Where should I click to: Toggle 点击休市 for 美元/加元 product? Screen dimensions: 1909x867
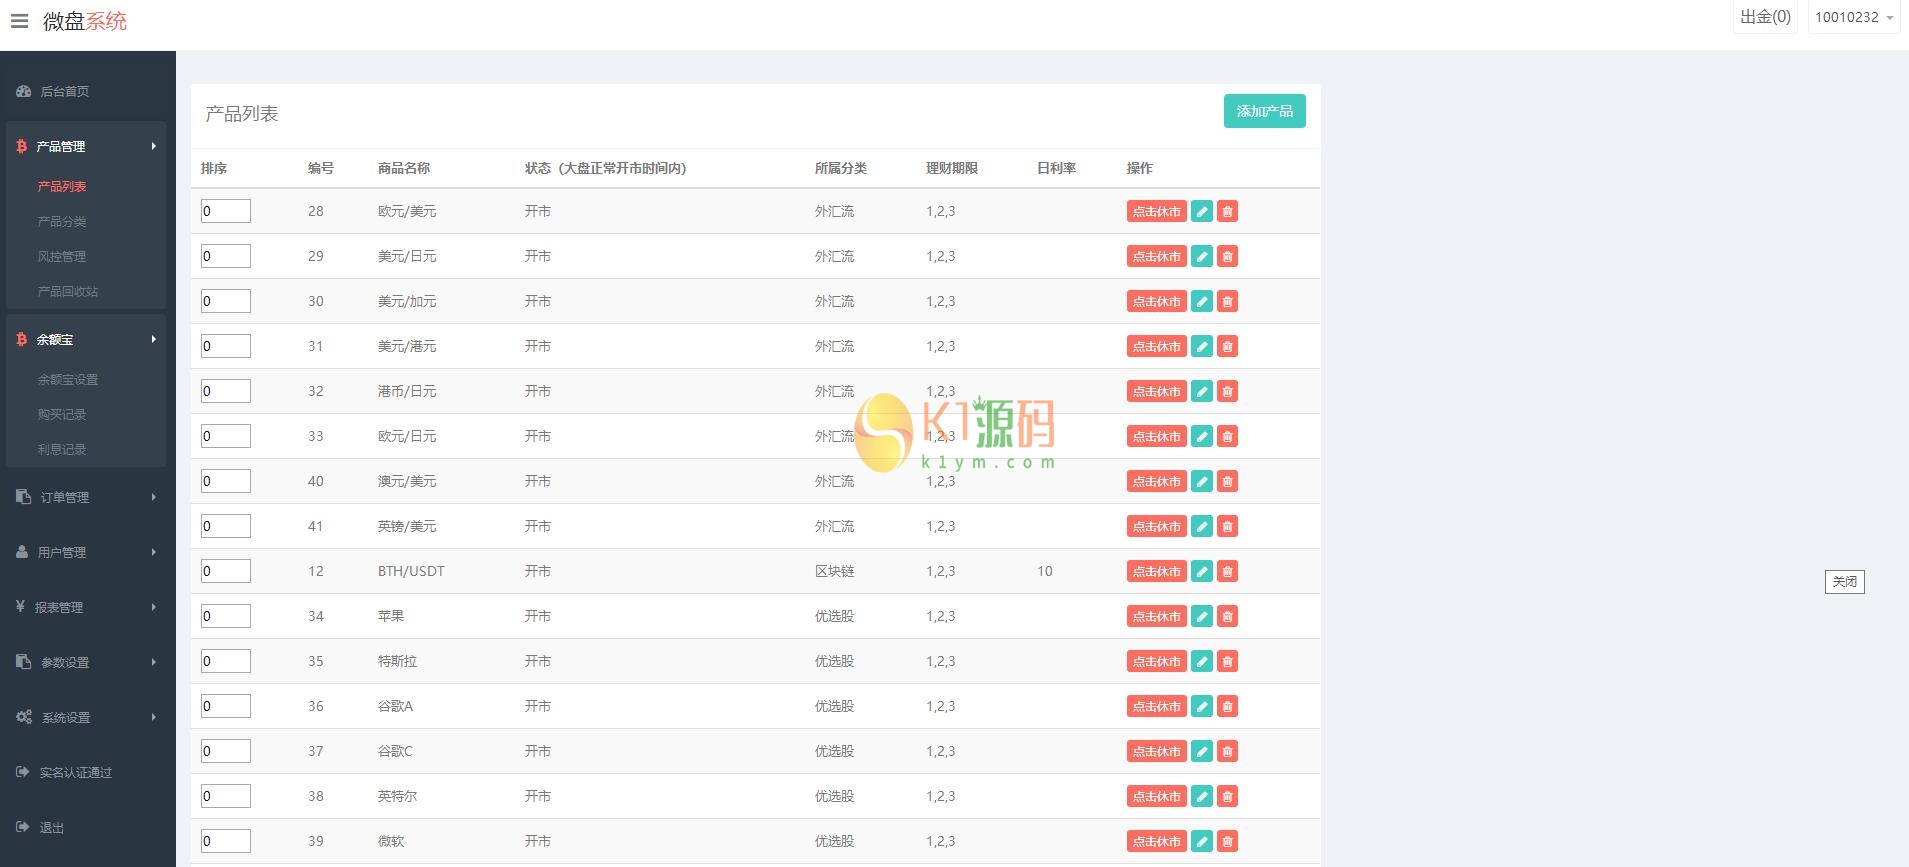pyautogui.click(x=1156, y=301)
